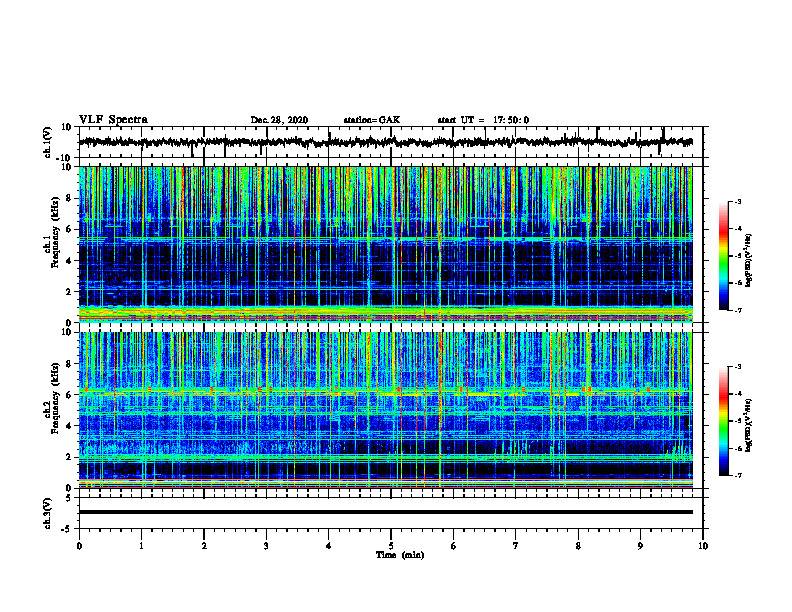Select the date text "Dec. 28, 2020"

click(x=279, y=120)
